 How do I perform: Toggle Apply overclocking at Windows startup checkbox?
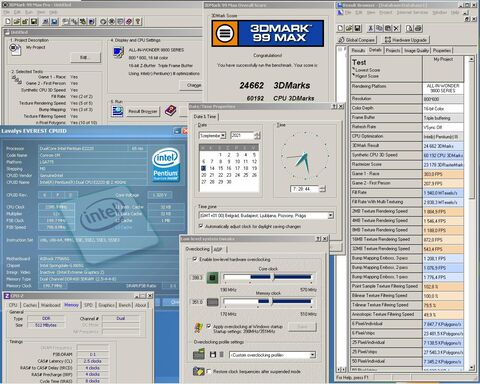[209, 326]
